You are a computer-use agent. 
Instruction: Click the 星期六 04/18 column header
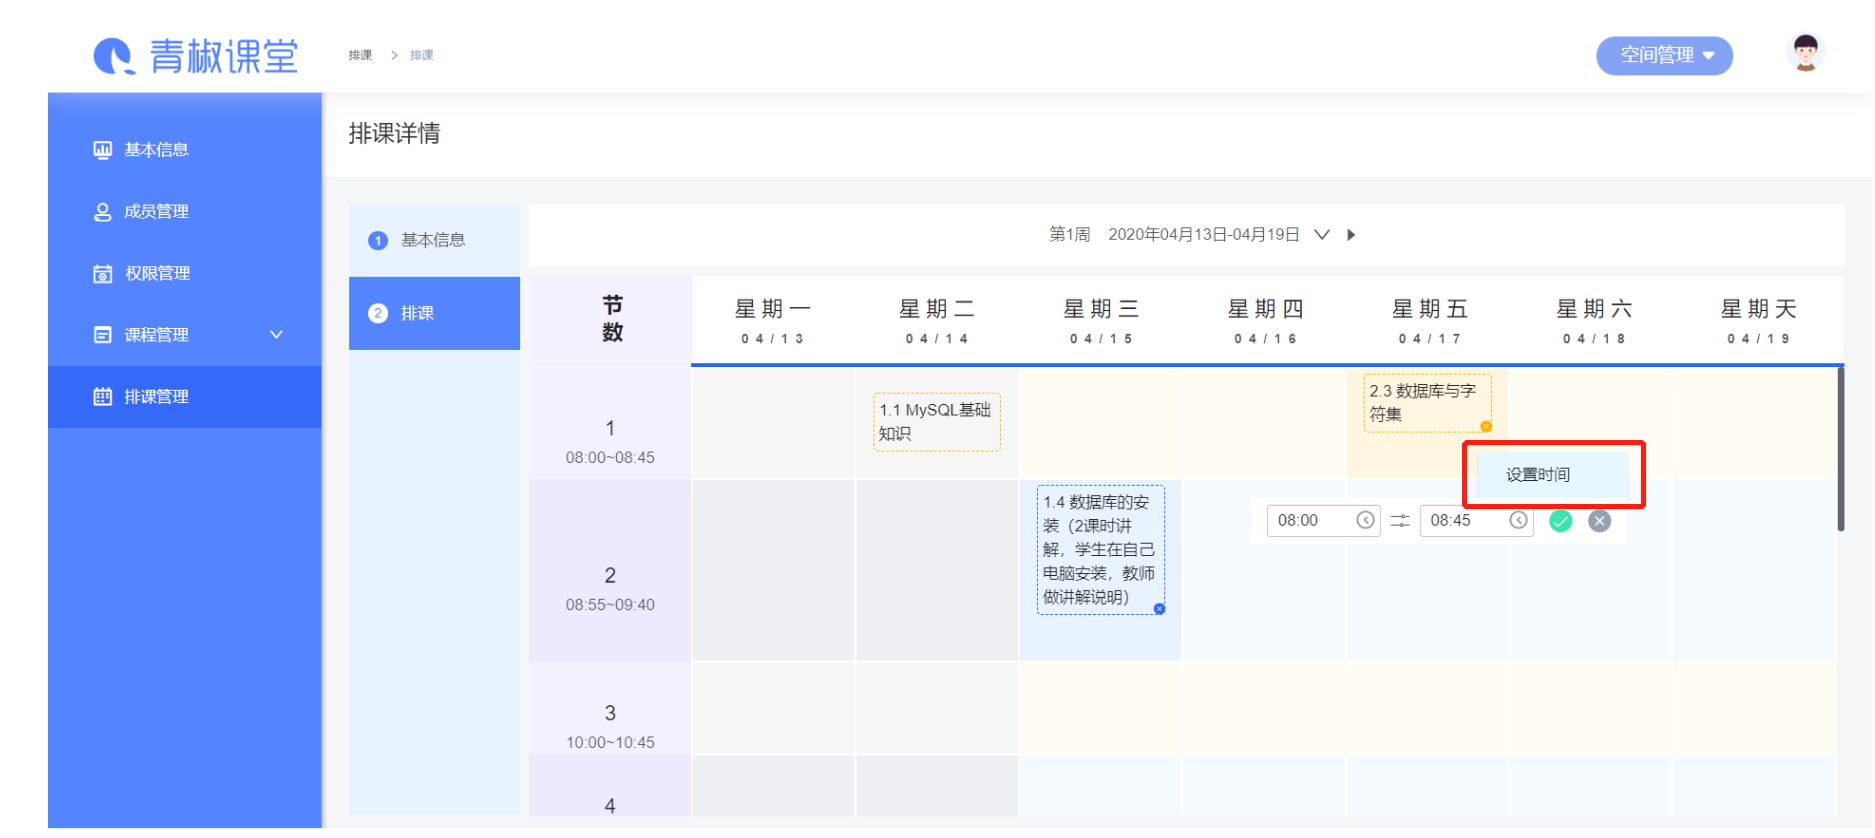tap(1594, 321)
